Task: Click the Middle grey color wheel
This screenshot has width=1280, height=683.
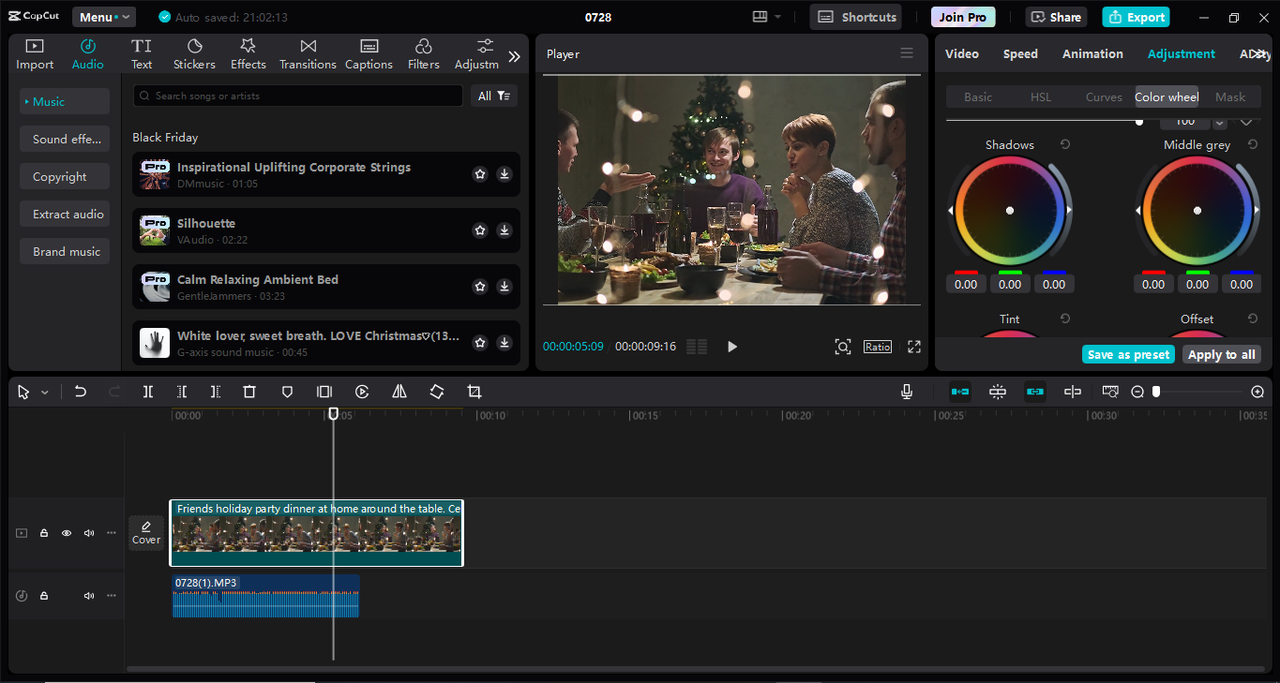Action: (x=1197, y=210)
